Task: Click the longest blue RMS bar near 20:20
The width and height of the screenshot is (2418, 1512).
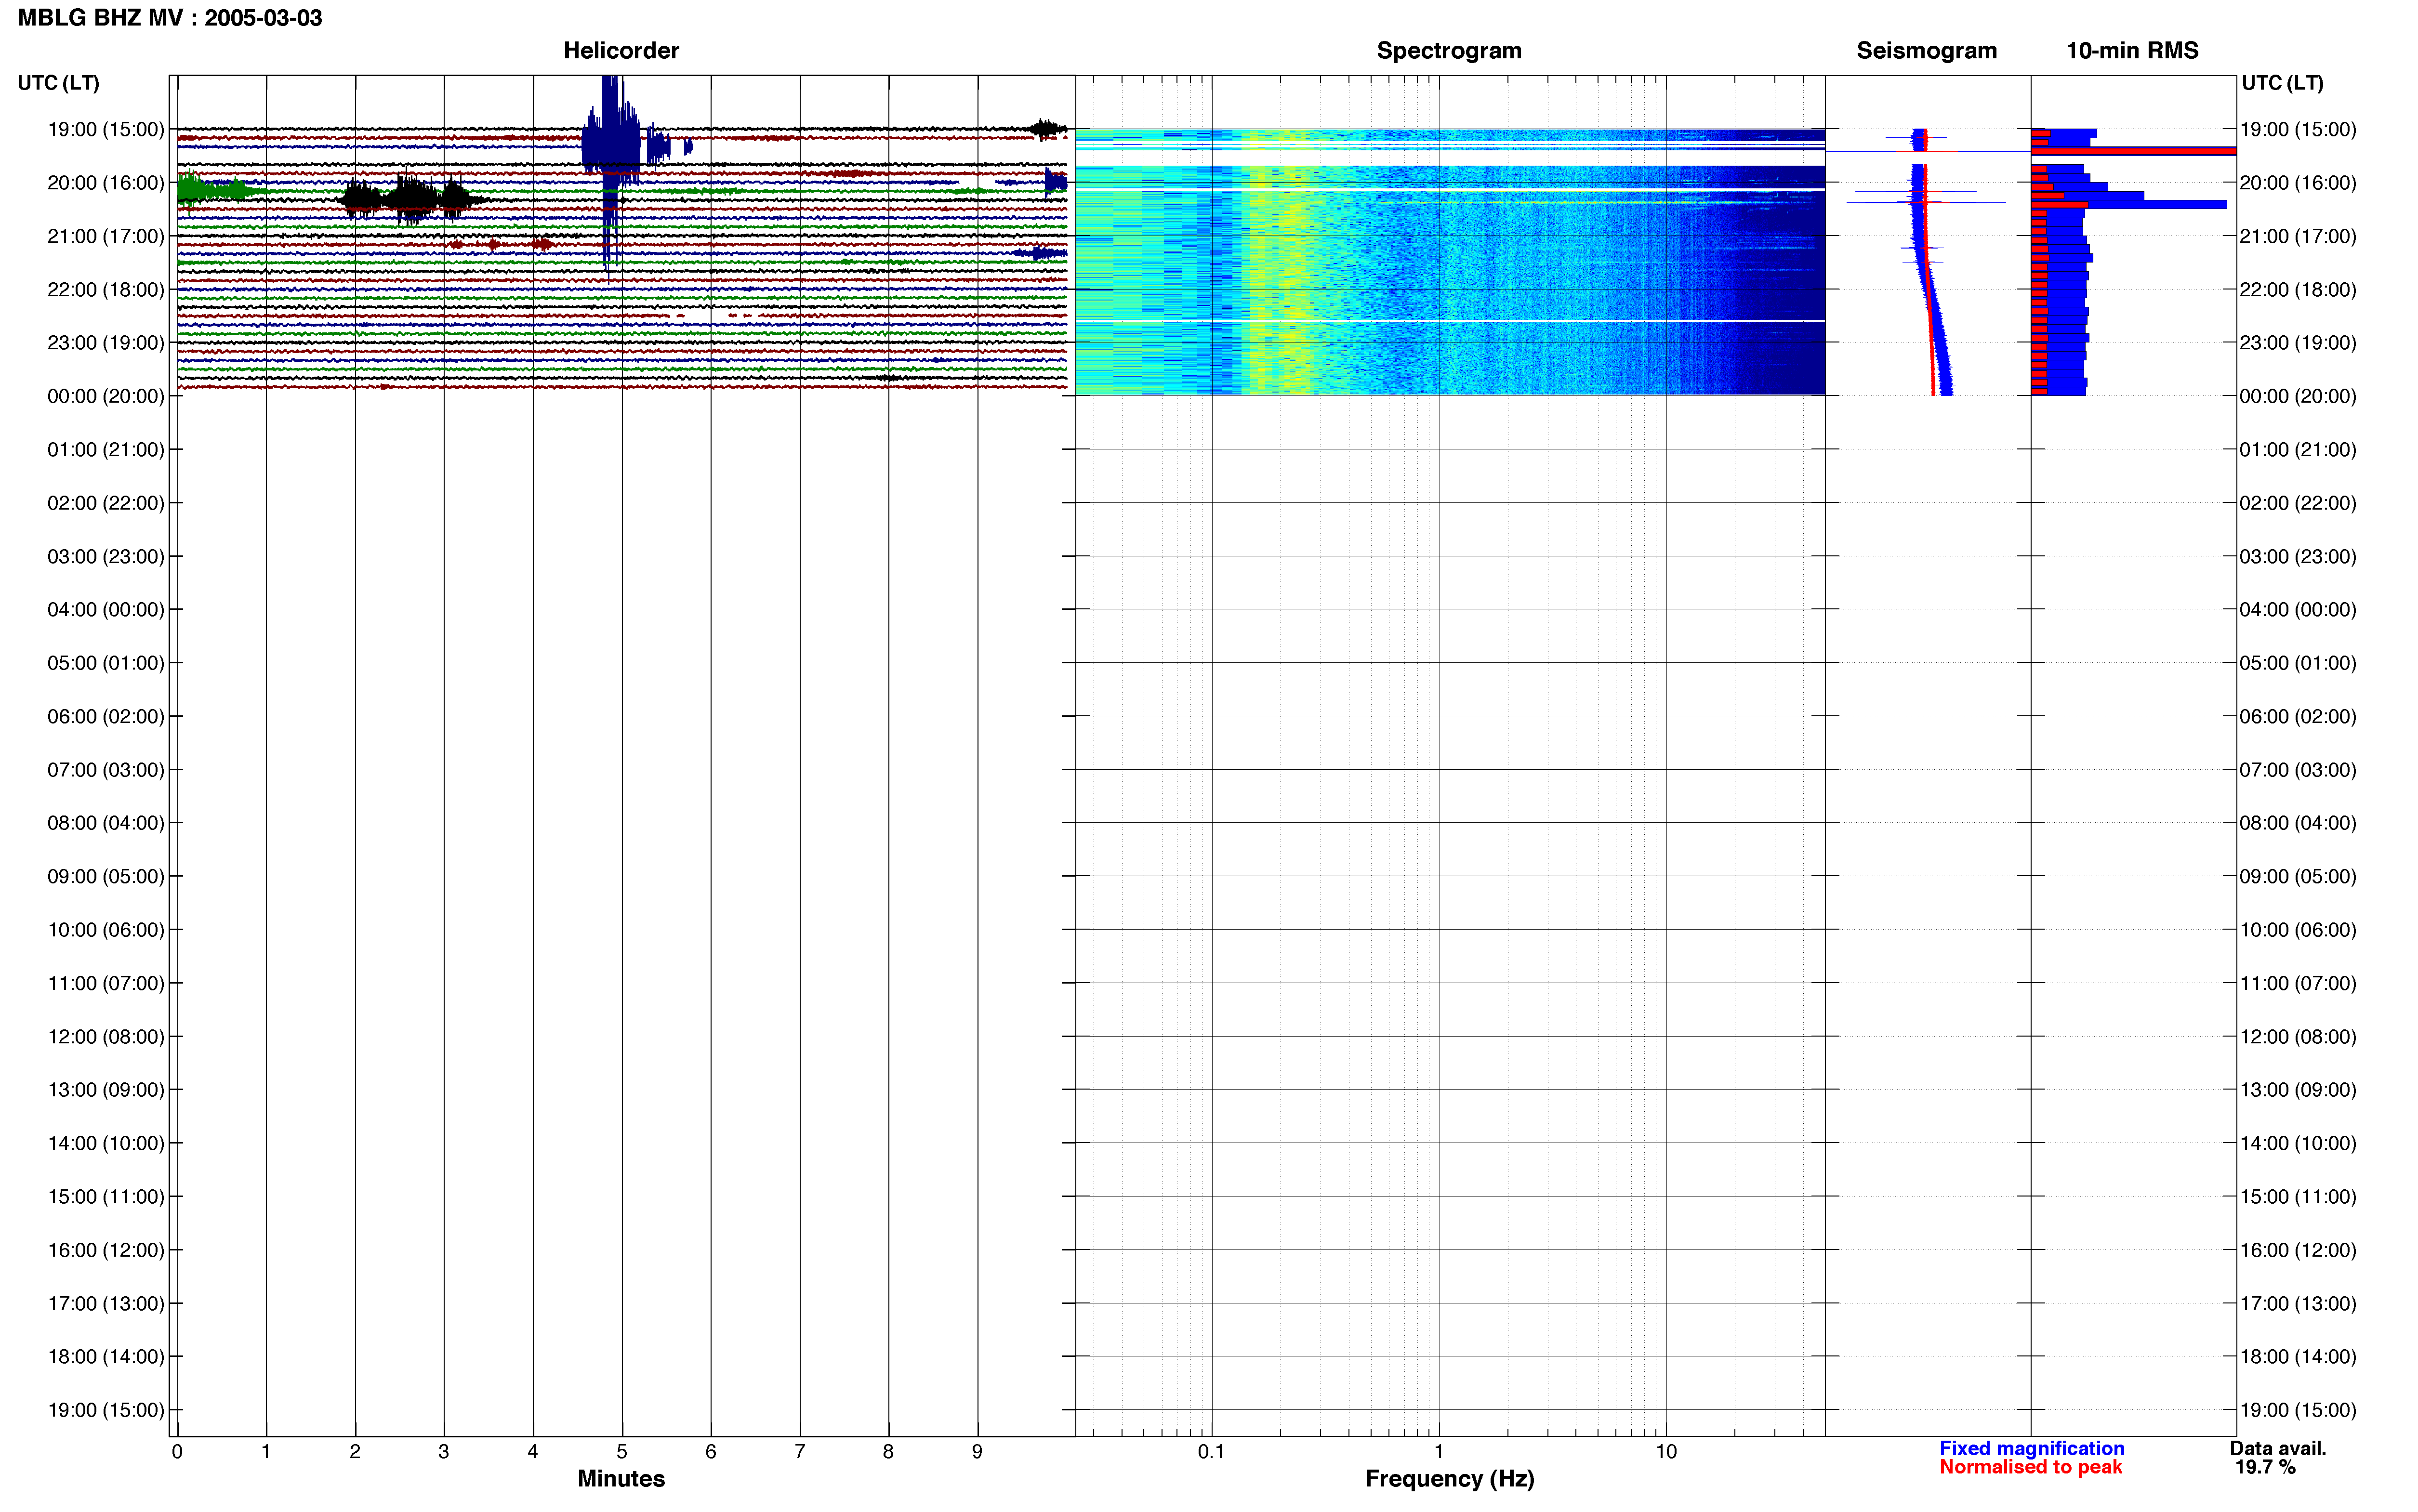Action: tap(2129, 205)
